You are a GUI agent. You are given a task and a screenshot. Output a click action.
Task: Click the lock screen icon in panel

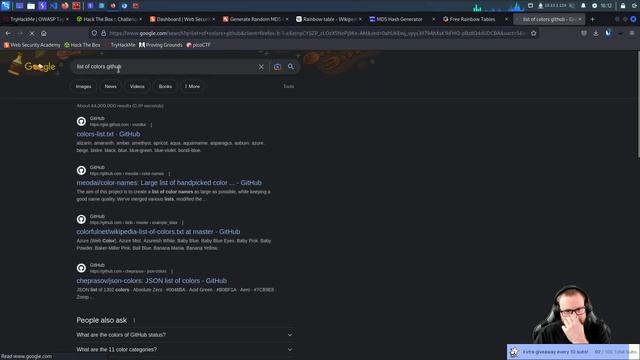pyautogui.click(x=623, y=6)
